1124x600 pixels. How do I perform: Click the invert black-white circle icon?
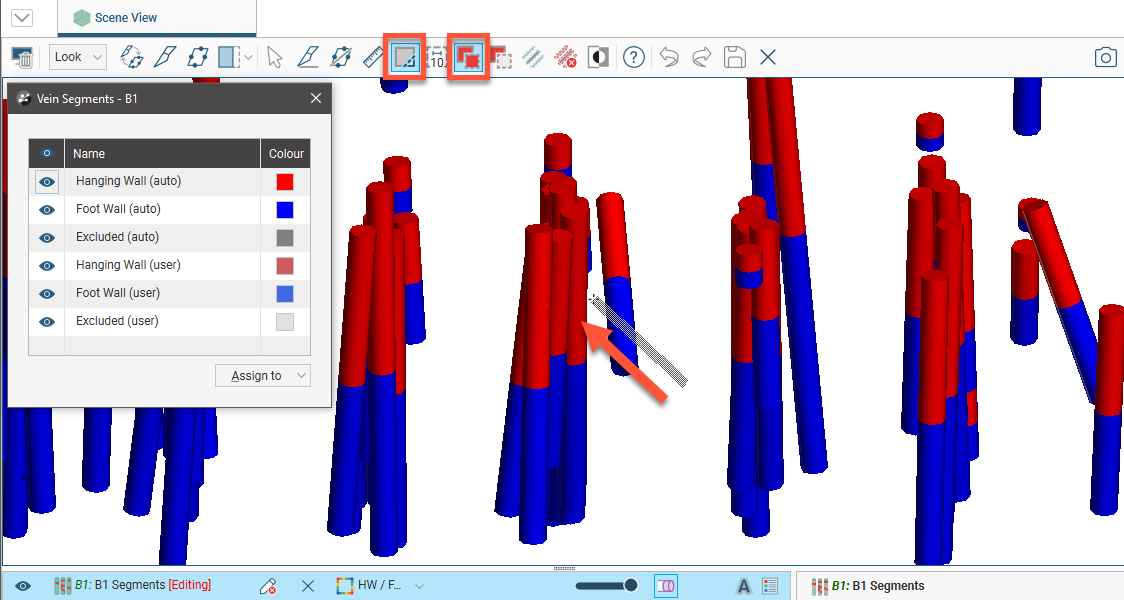[598, 57]
